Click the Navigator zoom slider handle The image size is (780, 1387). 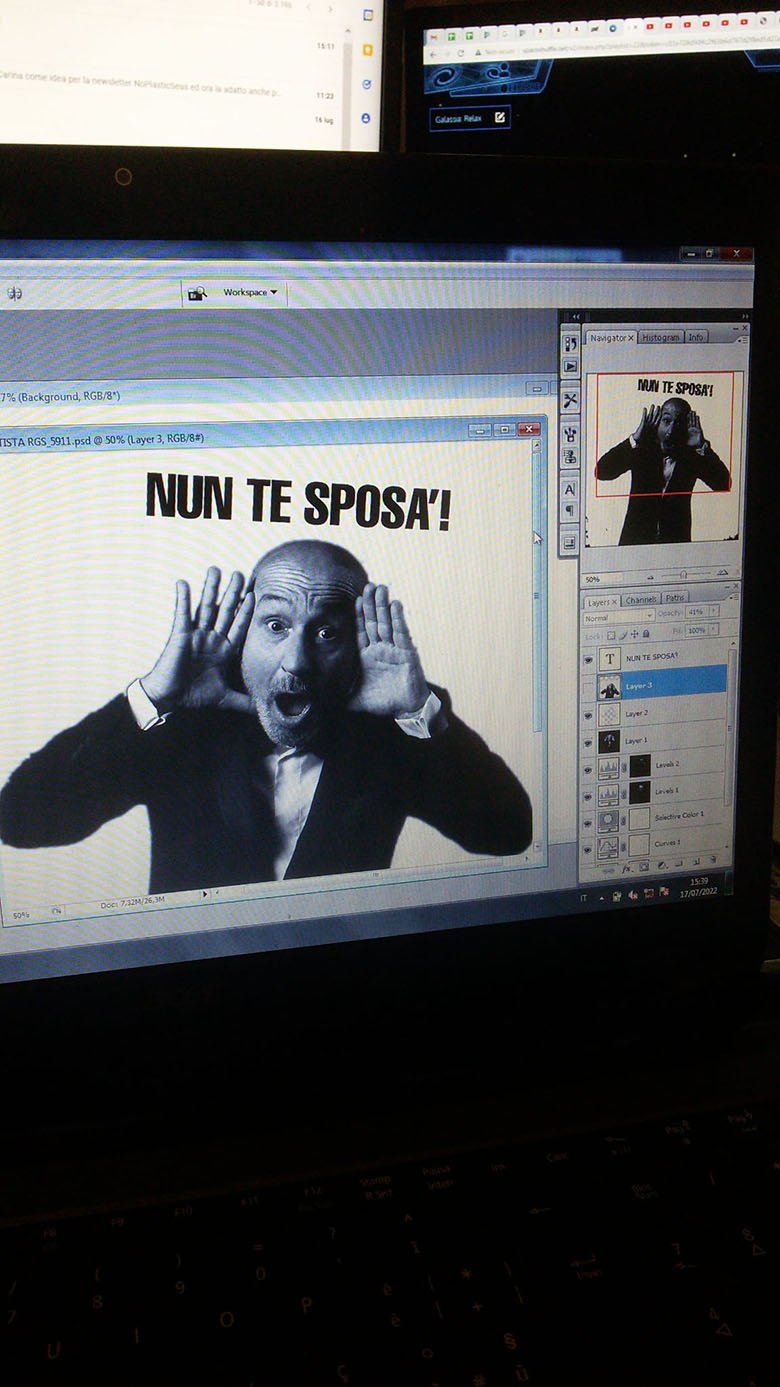click(x=683, y=575)
